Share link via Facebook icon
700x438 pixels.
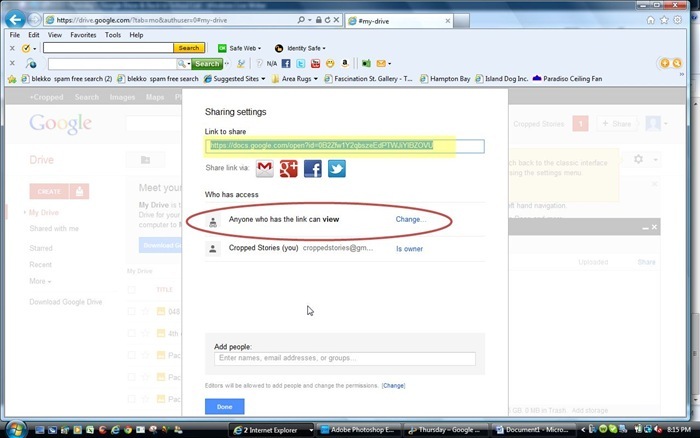(312, 169)
